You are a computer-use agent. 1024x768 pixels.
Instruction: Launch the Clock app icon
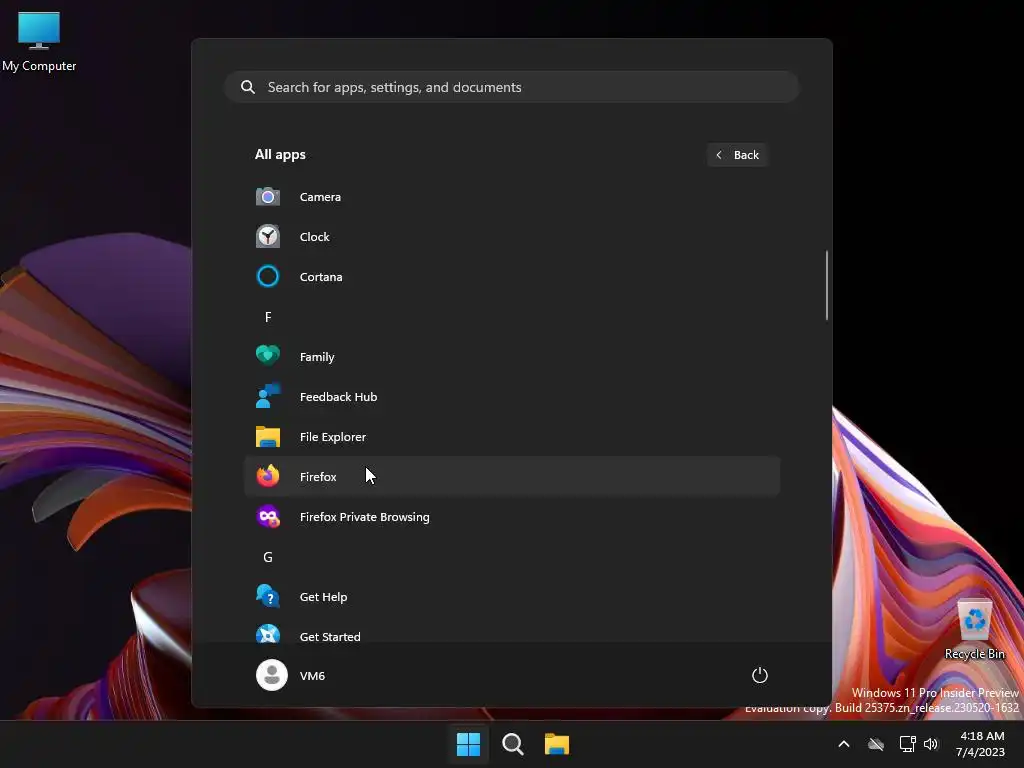(x=268, y=236)
